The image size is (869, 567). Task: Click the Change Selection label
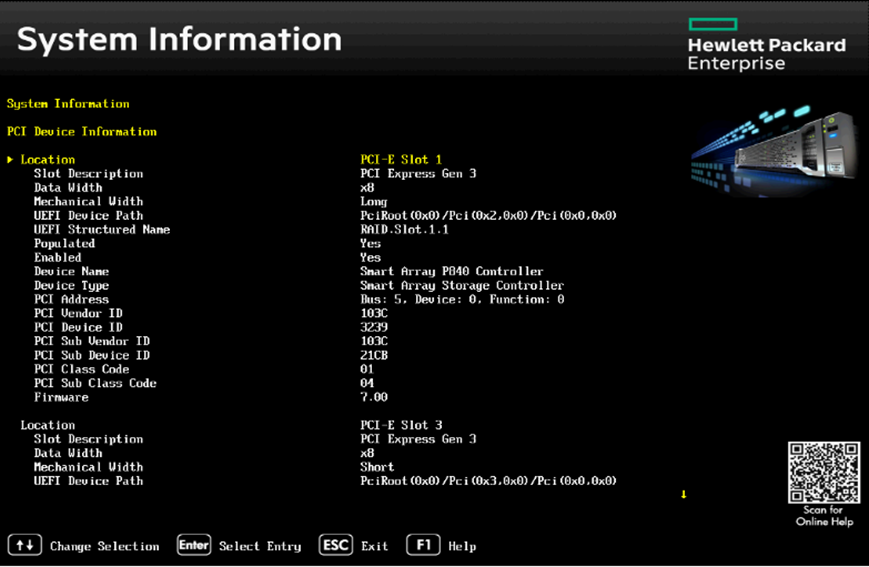click(105, 546)
